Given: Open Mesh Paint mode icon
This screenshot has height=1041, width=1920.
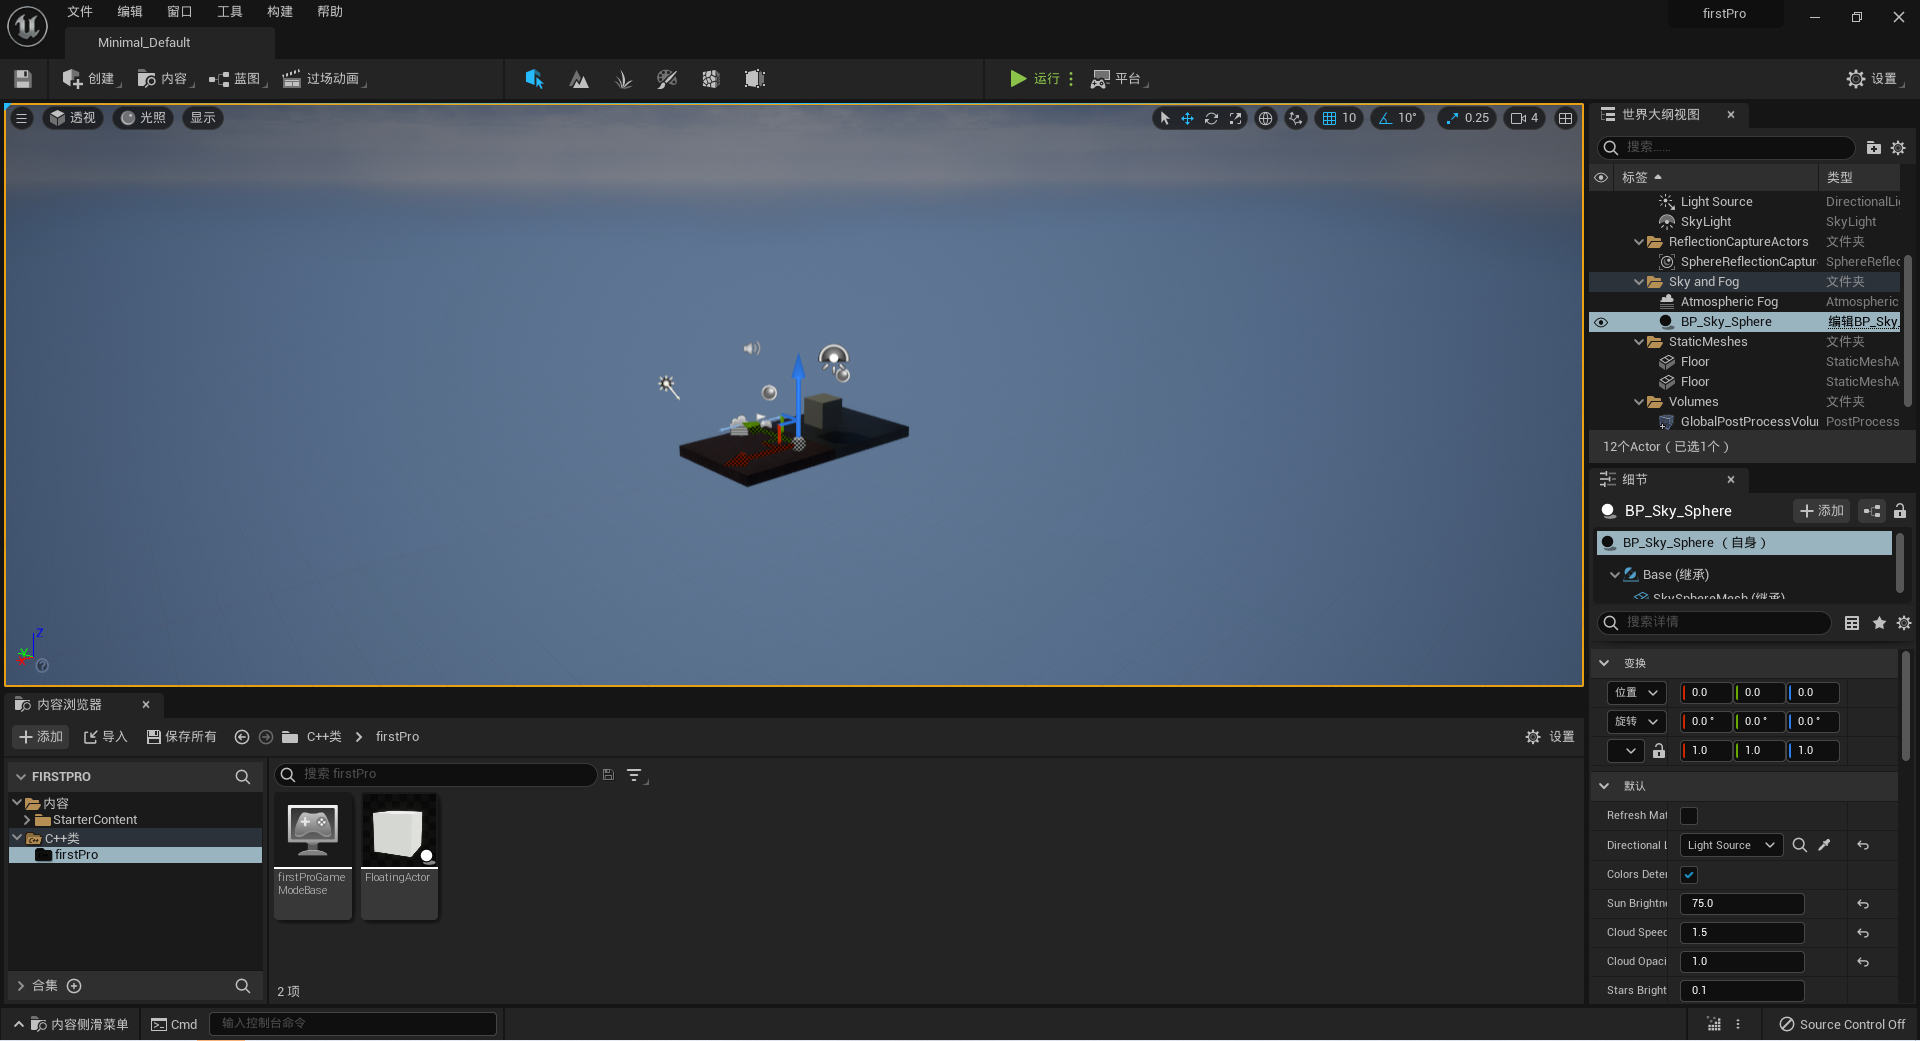Looking at the screenshot, I should coord(667,79).
